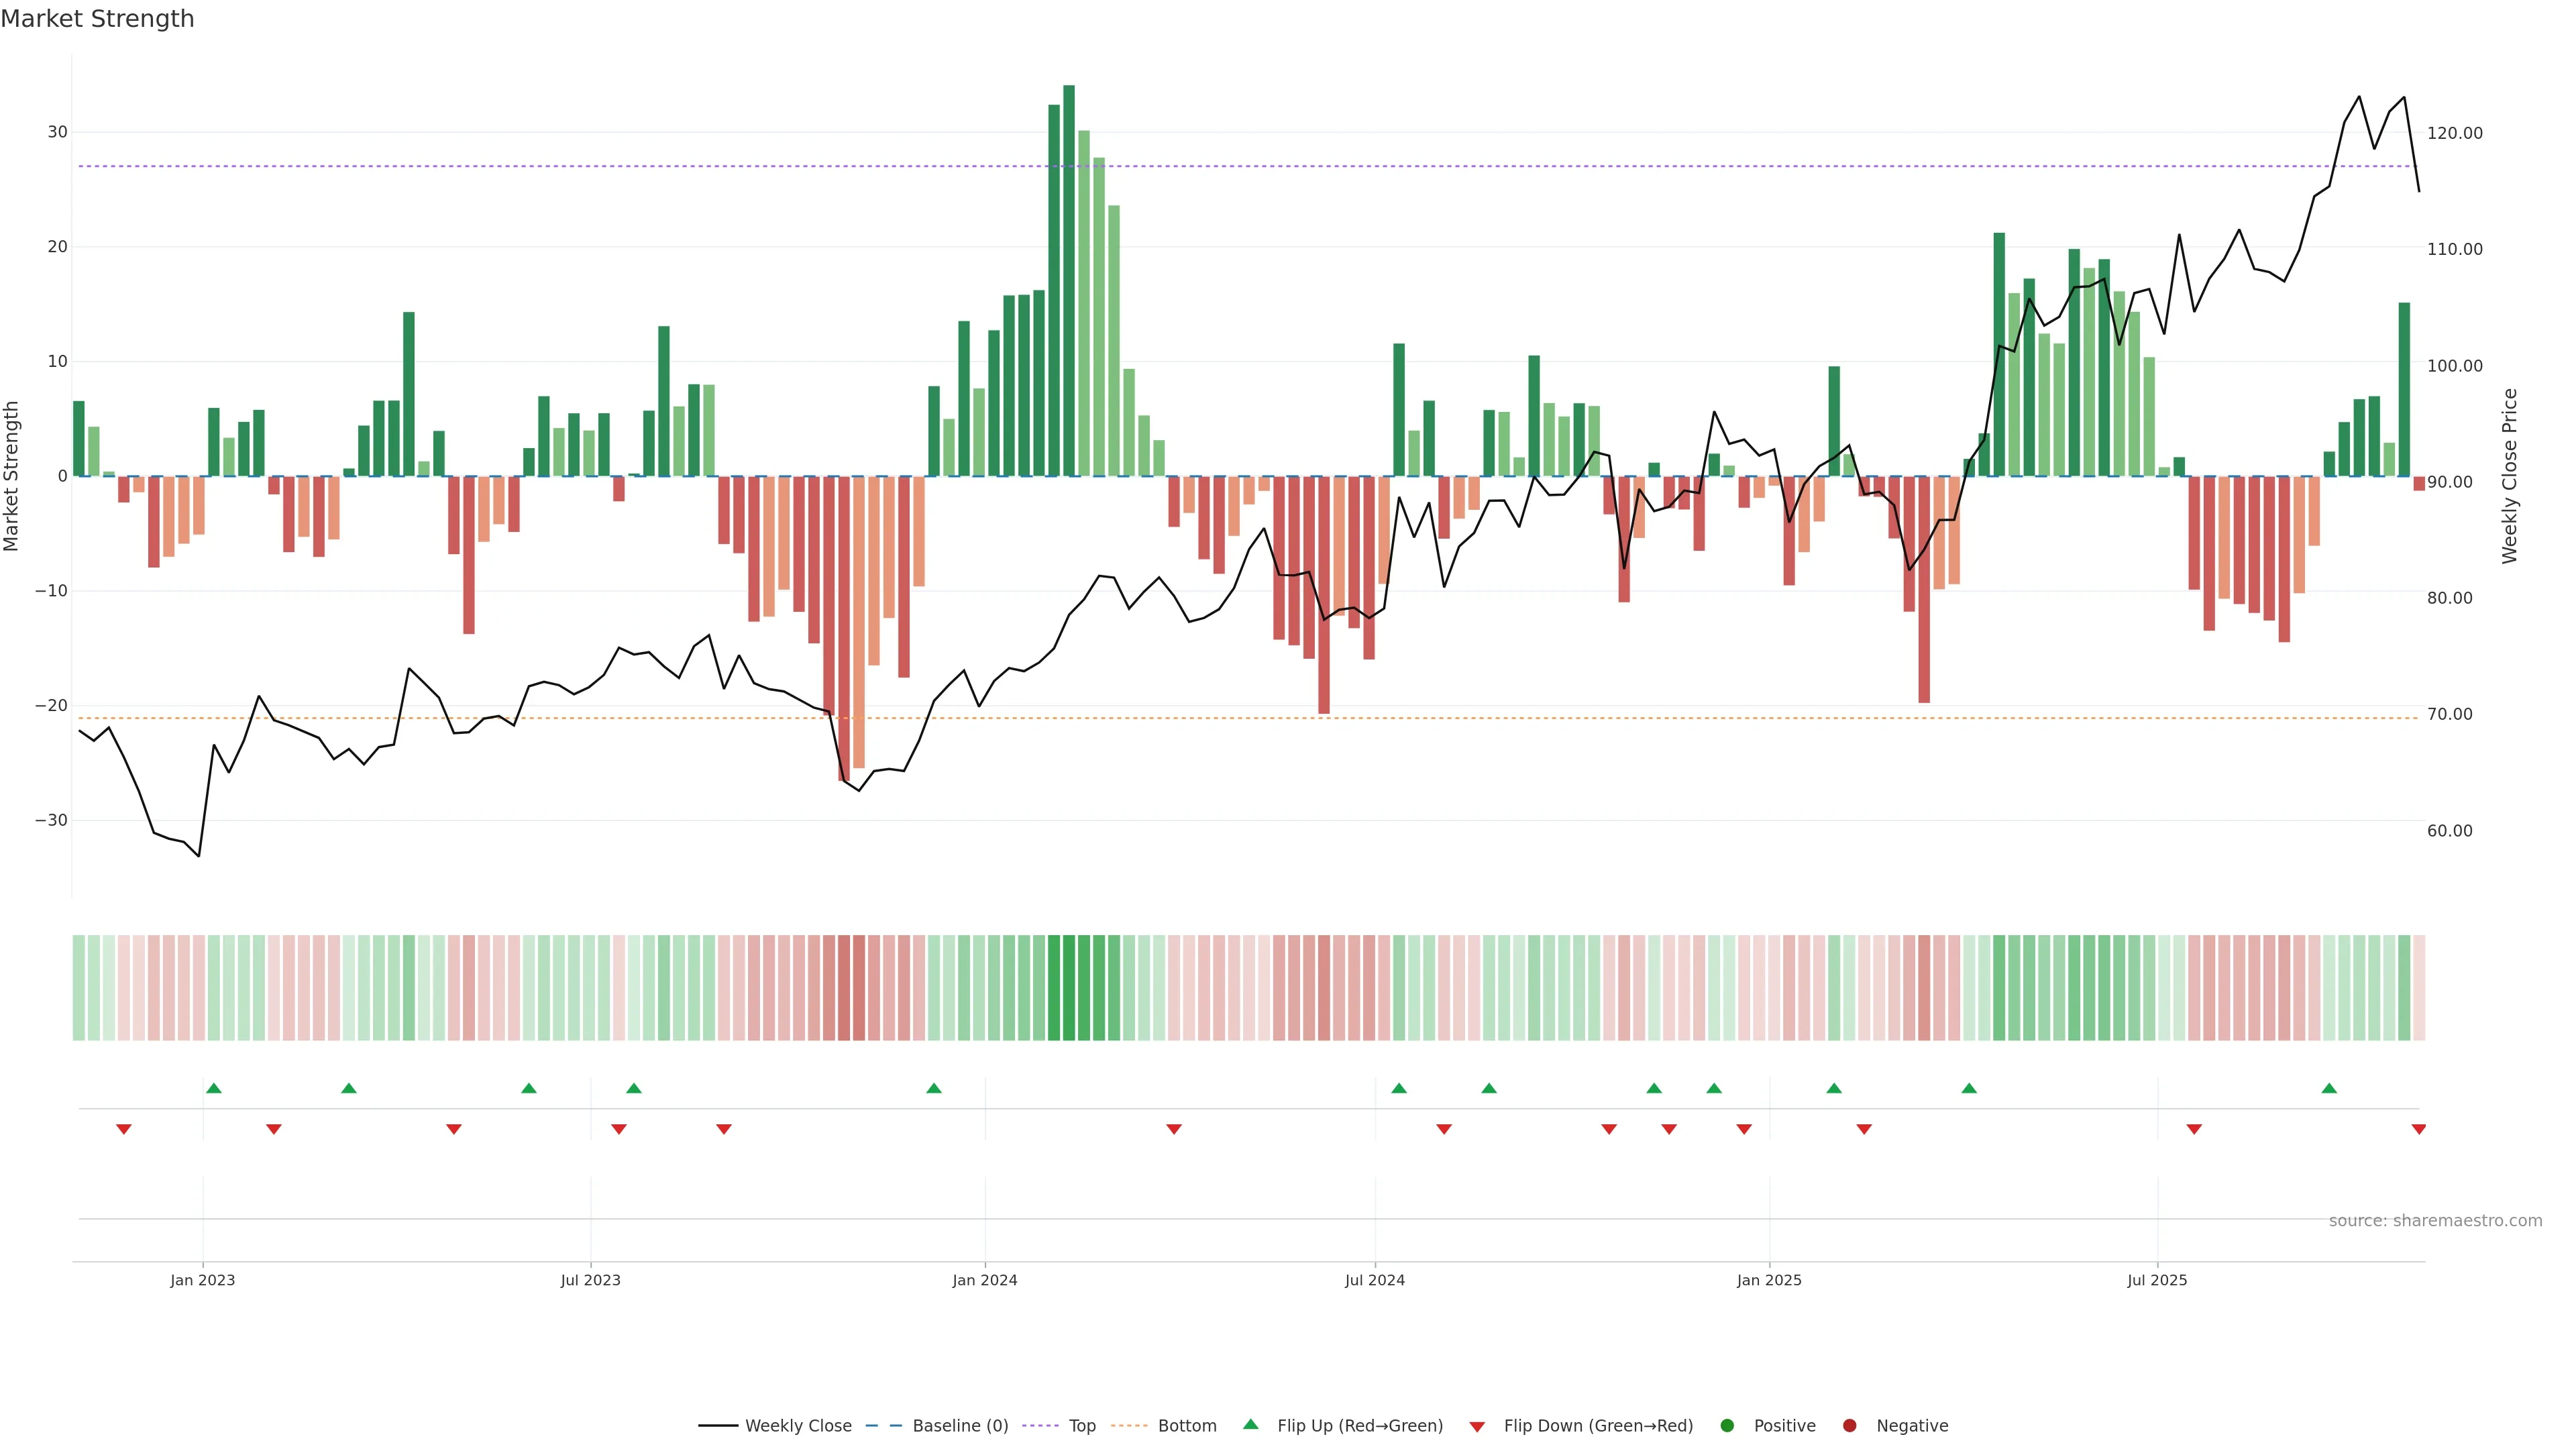Open the sharemaestro.com source link
The height and width of the screenshot is (1449, 2576).
[2435, 1221]
